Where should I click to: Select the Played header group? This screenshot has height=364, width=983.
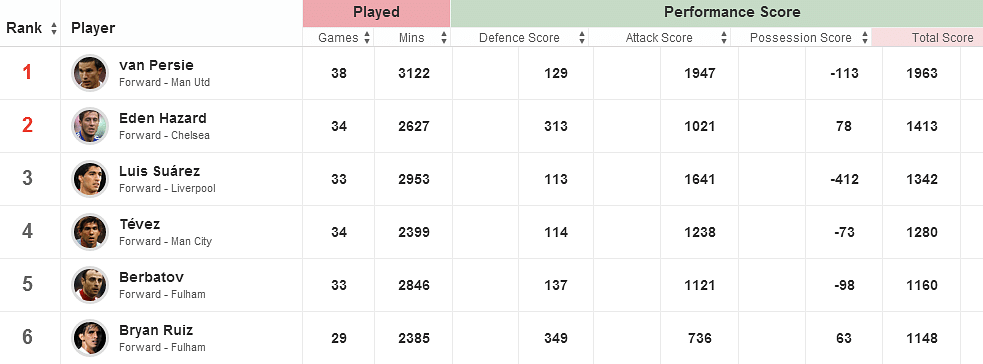click(x=376, y=13)
